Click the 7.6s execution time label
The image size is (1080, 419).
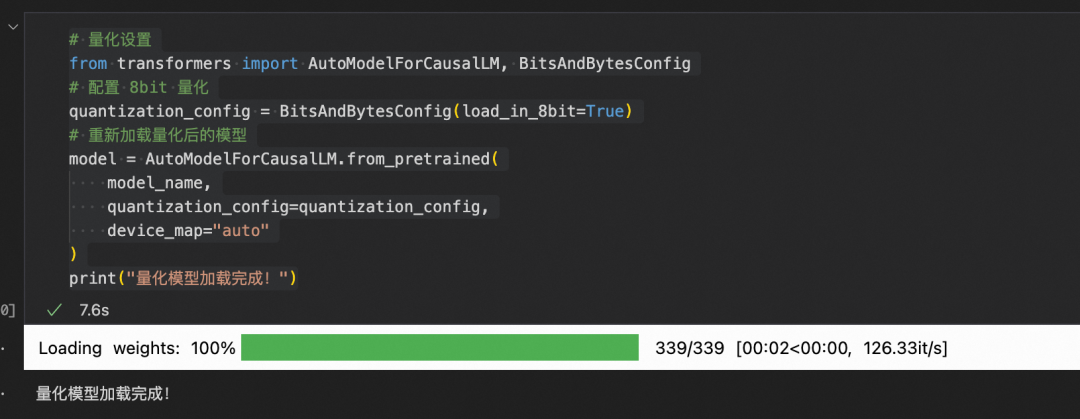click(x=94, y=310)
